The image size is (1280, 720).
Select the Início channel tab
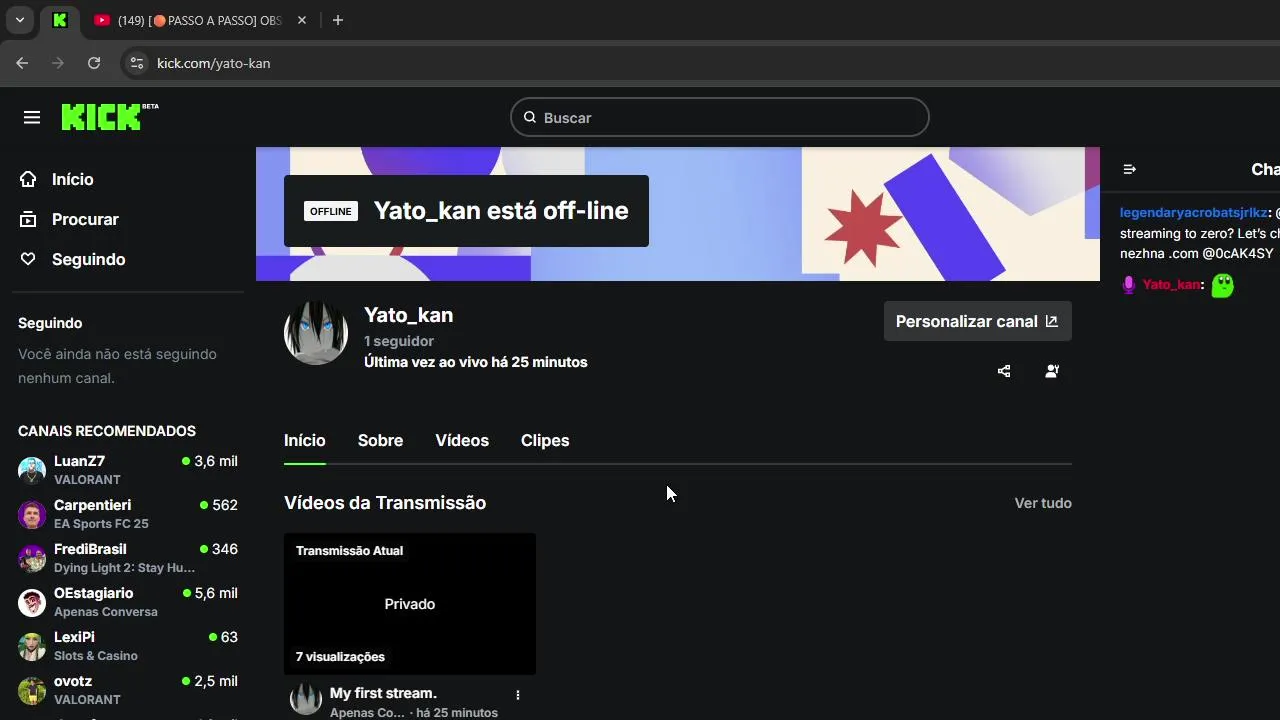click(305, 441)
